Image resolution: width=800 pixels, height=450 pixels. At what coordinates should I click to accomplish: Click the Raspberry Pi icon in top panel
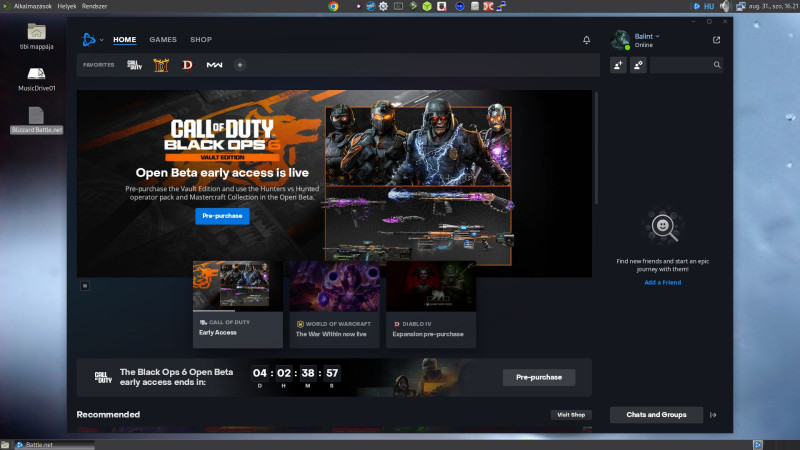pyautogui.click(x=442, y=6)
